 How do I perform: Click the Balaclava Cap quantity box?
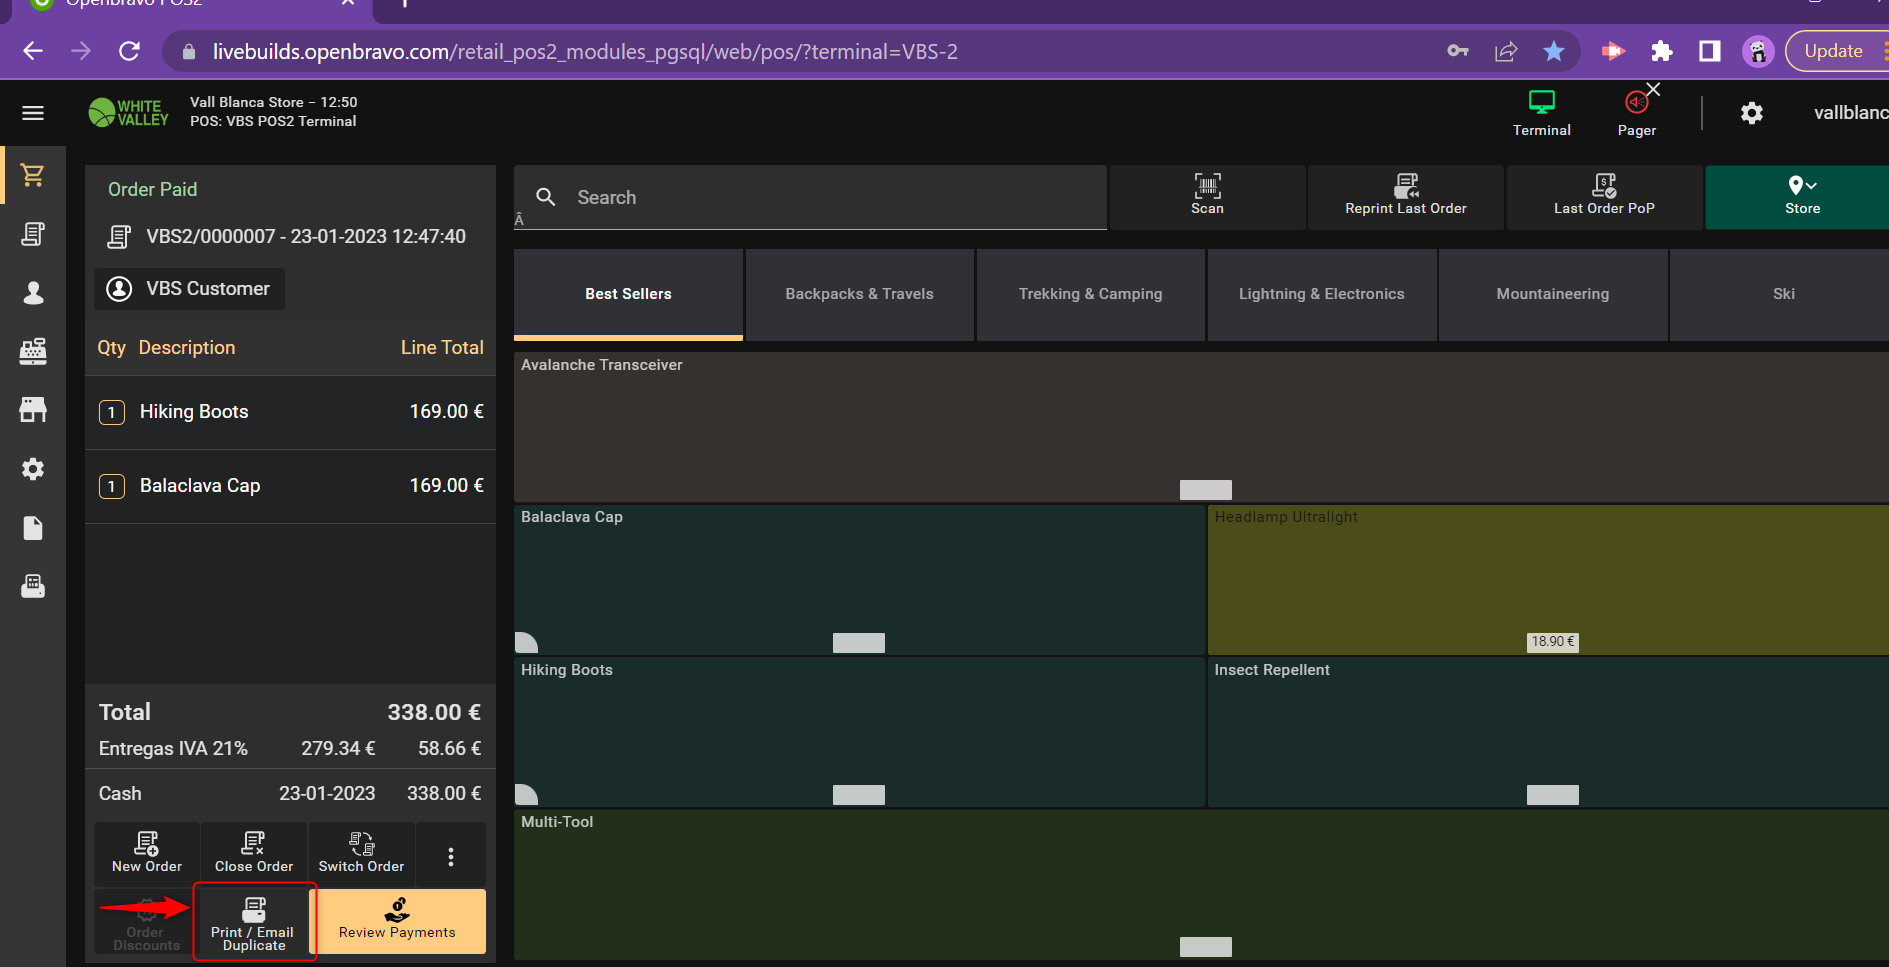(x=112, y=486)
